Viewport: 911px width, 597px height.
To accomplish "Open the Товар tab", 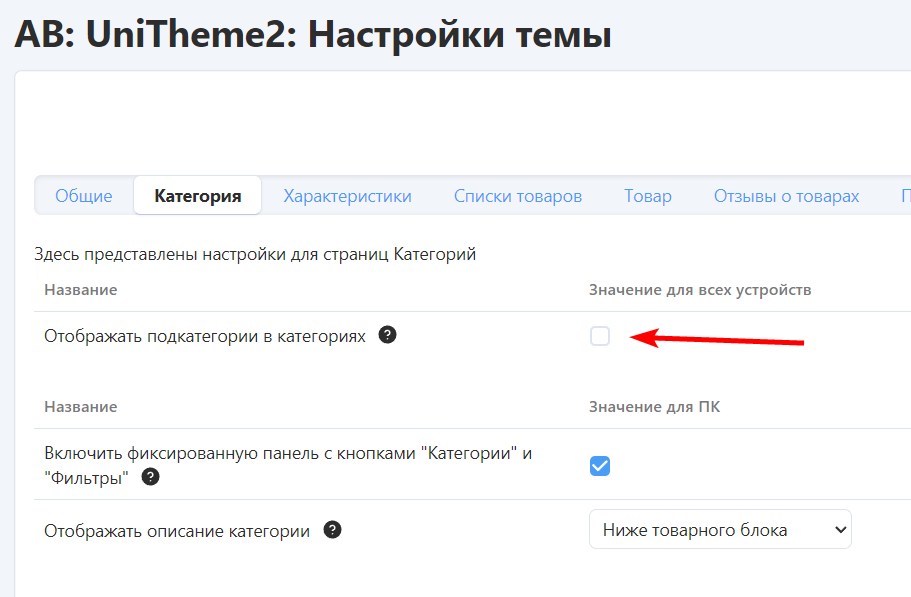I will point(648,196).
